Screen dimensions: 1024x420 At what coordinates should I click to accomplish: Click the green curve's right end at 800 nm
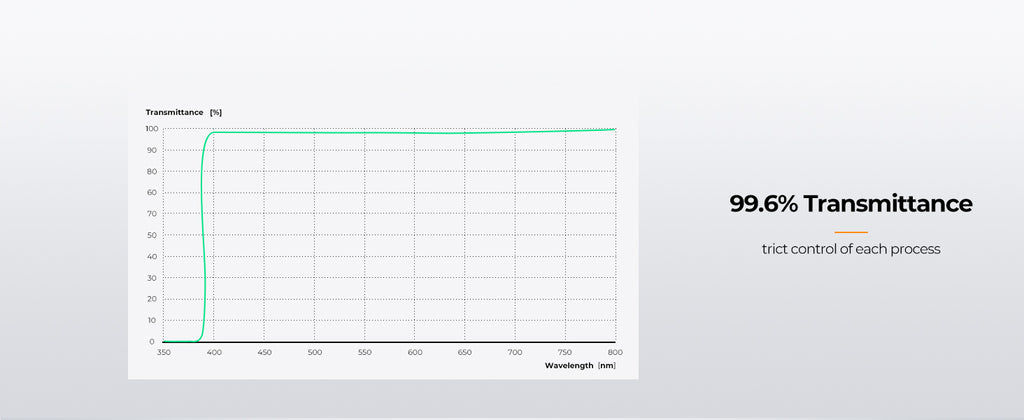614,129
